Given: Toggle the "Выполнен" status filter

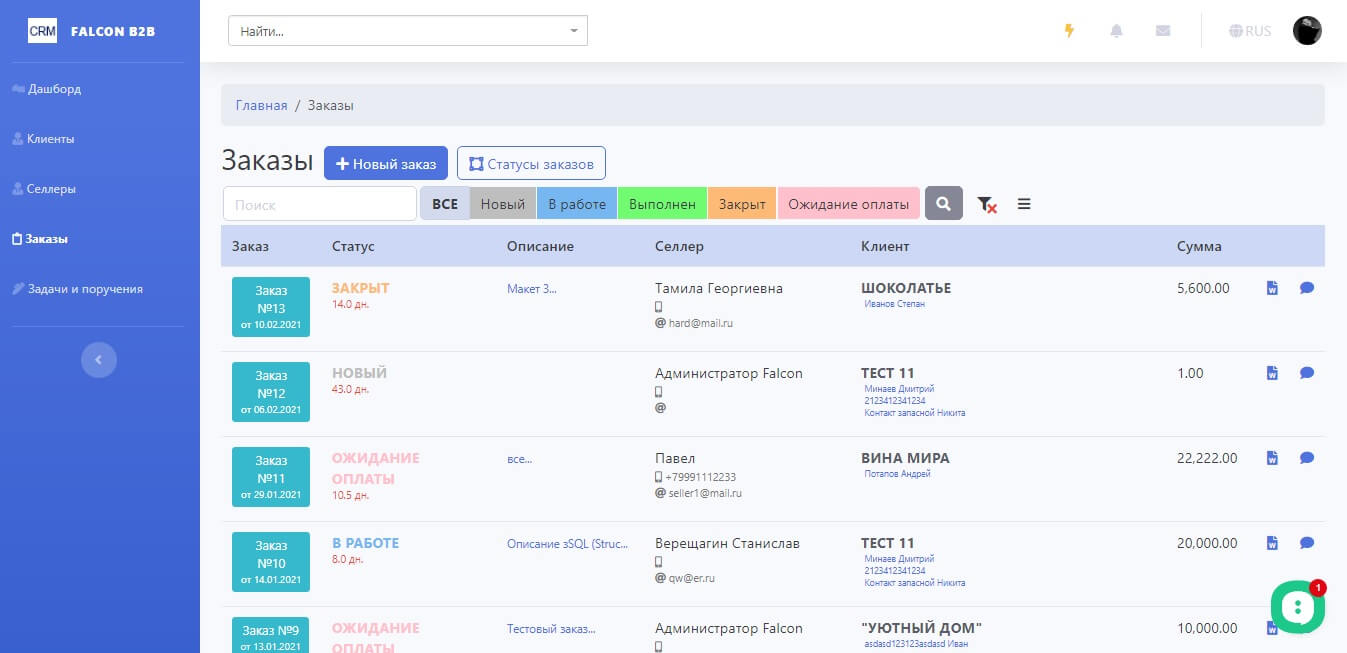Looking at the screenshot, I should pos(662,204).
